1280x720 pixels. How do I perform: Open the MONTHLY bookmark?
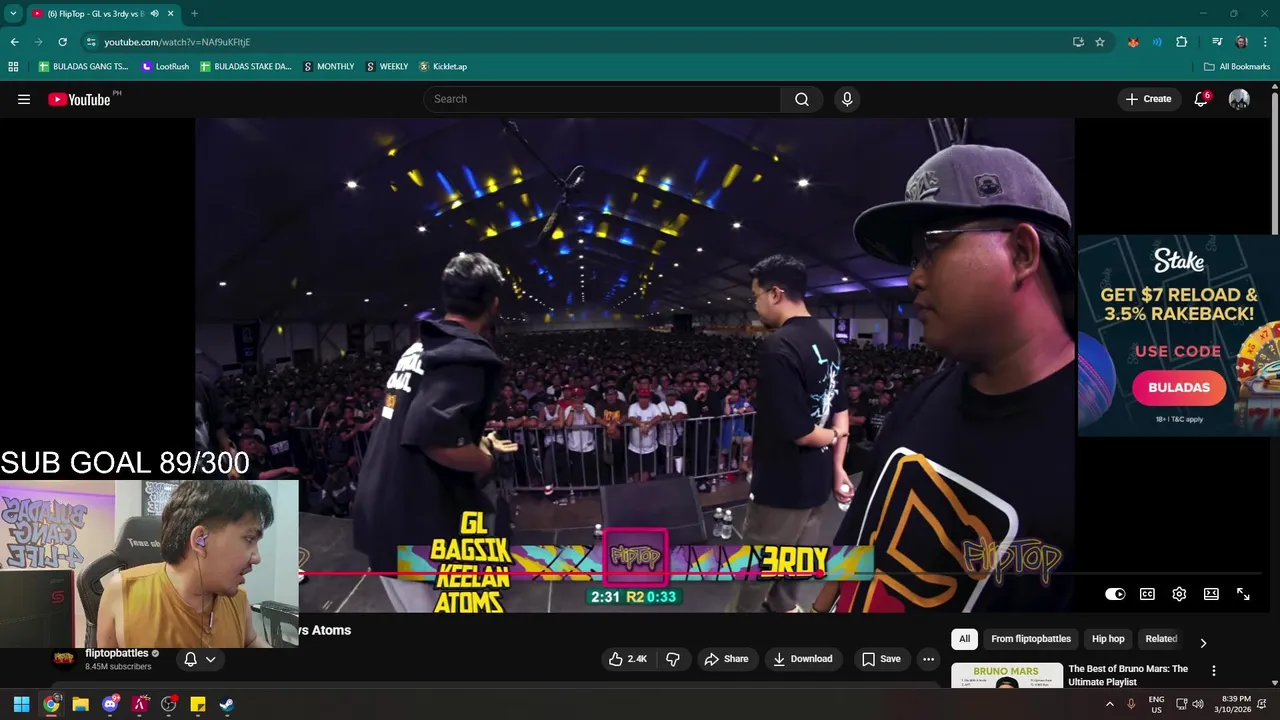click(x=328, y=66)
